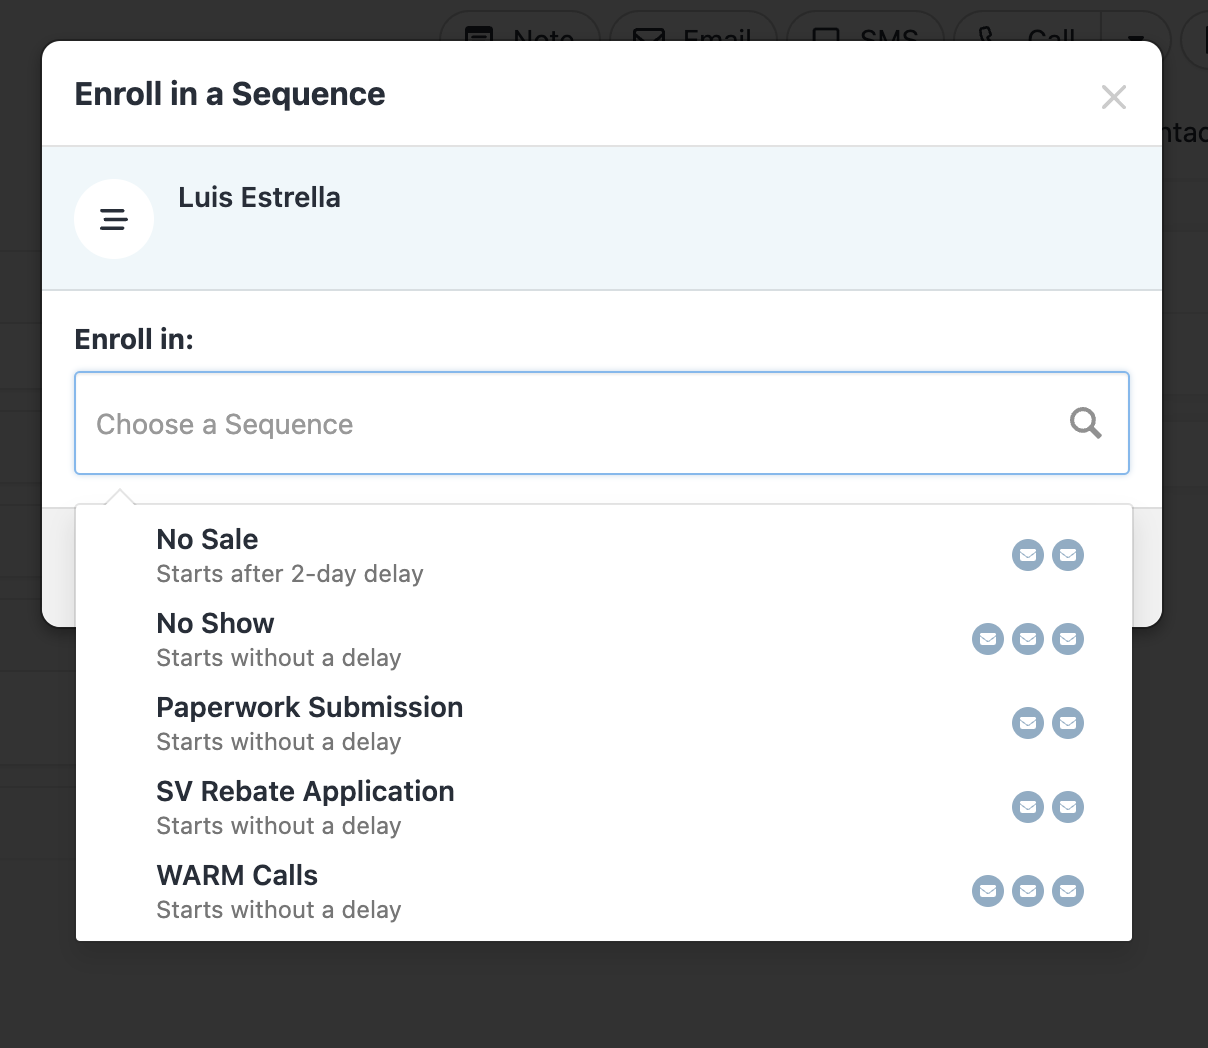
Task: Click first email step icon for No Show
Action: 988,639
